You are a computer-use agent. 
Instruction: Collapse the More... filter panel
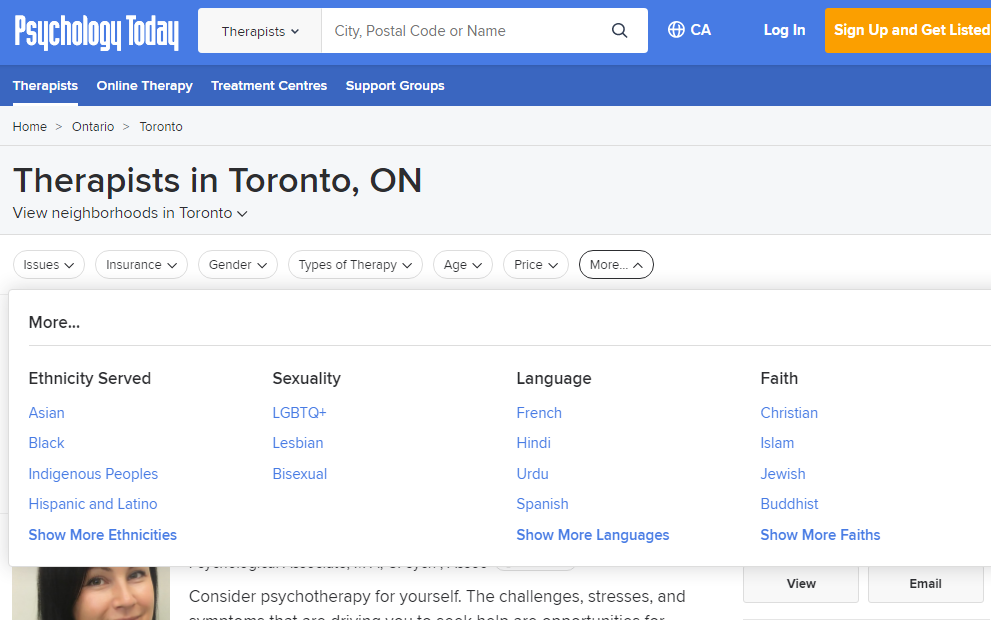[616, 265]
